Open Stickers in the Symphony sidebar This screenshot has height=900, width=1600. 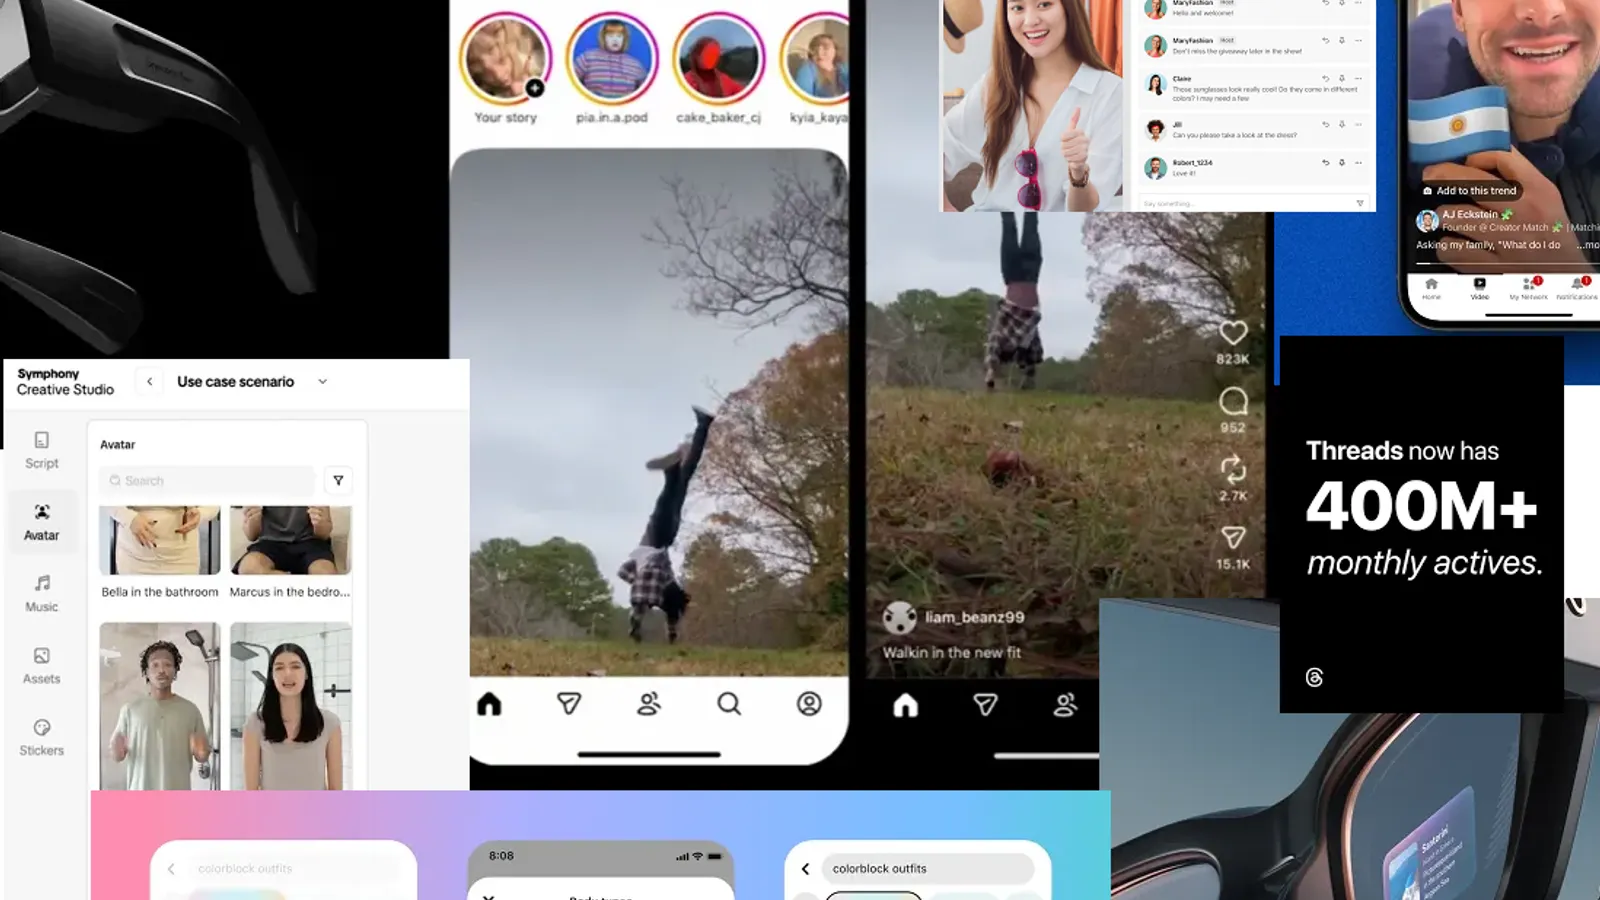coord(42,737)
